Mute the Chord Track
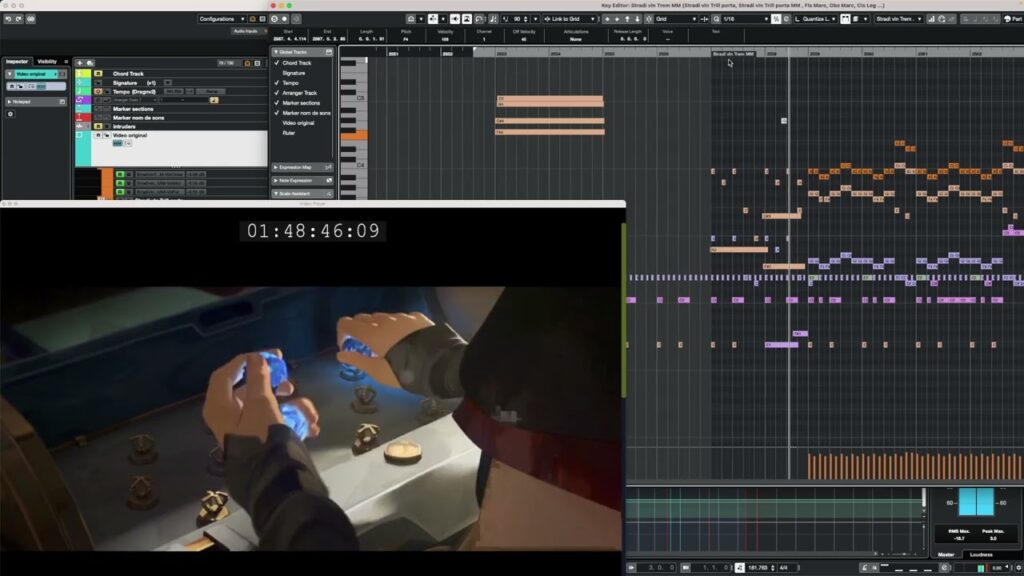Viewport: 1024px width, 576px height. 98,74
